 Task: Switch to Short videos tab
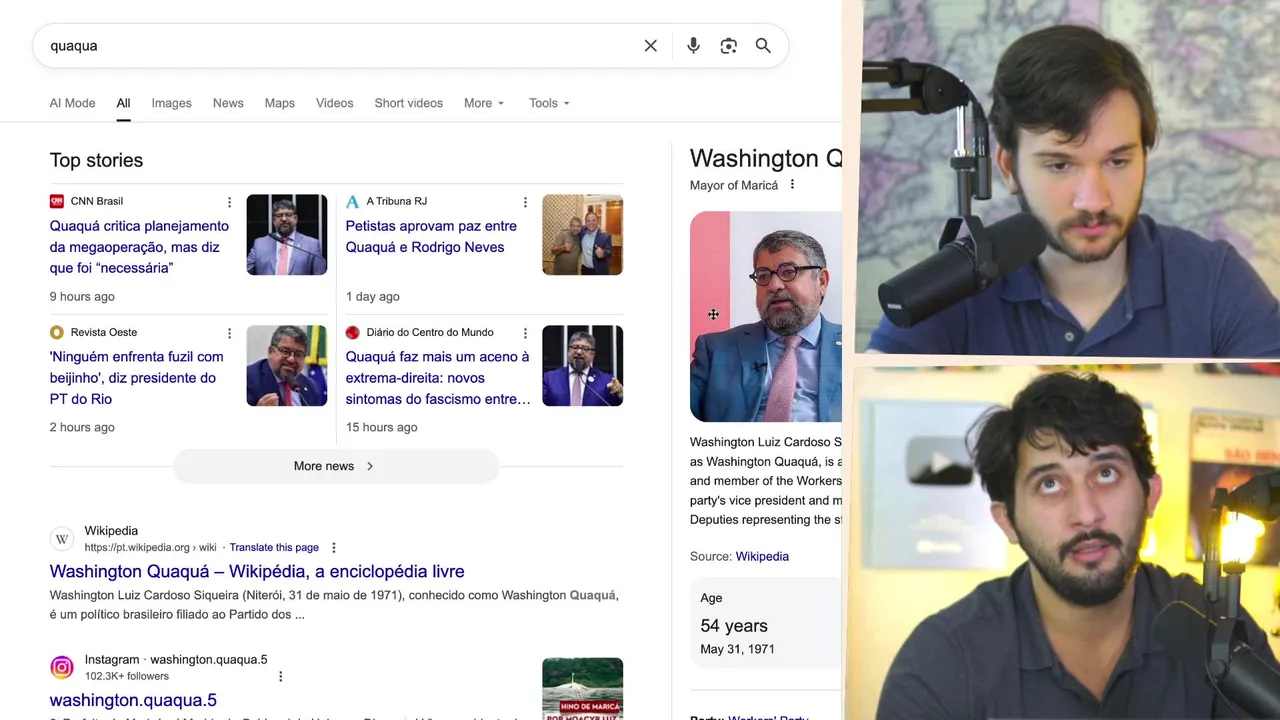tap(408, 103)
